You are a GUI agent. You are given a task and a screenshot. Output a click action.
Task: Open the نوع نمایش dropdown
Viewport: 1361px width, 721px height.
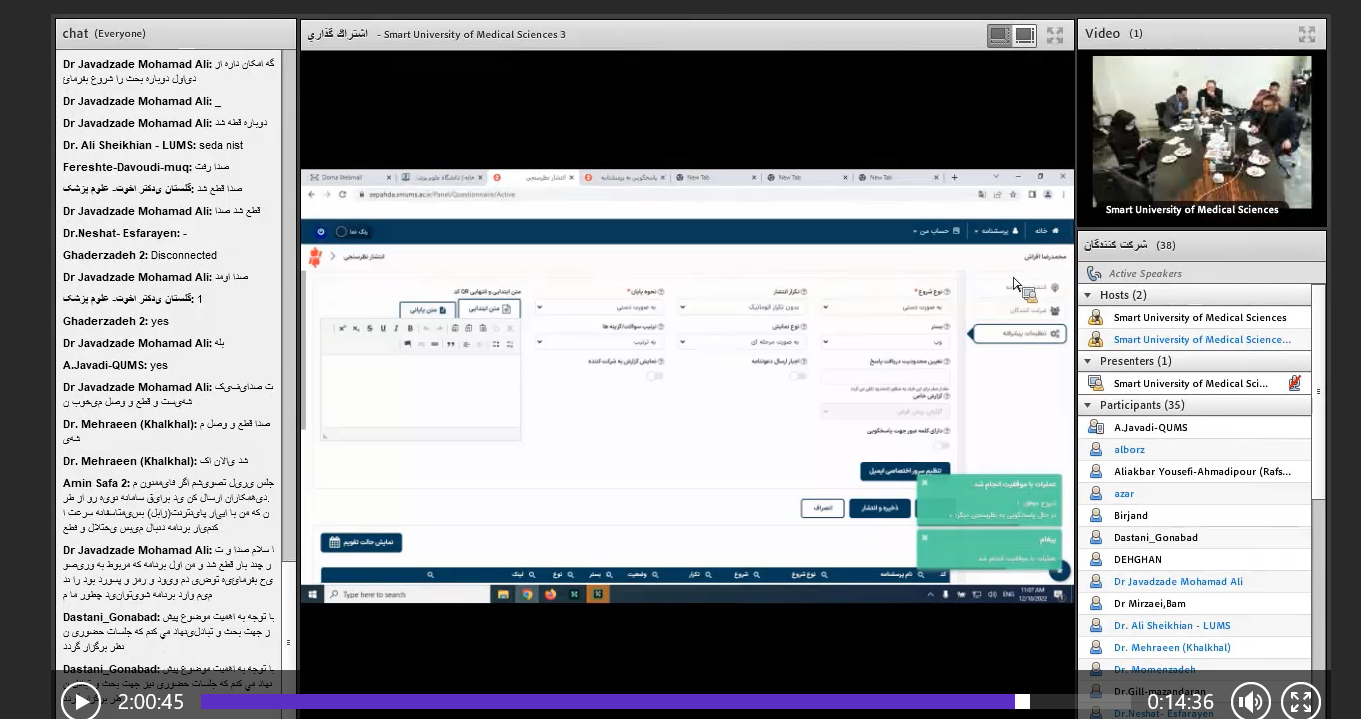coord(741,341)
